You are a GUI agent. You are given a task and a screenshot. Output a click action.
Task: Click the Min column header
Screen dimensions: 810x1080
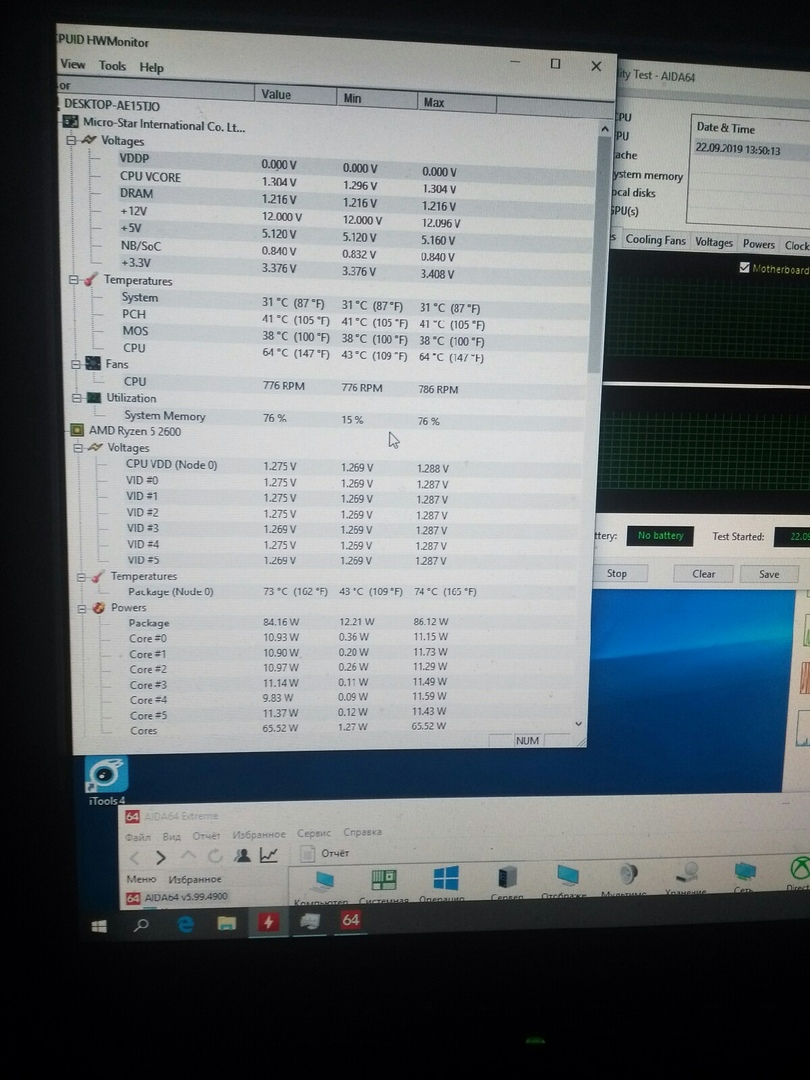377,98
